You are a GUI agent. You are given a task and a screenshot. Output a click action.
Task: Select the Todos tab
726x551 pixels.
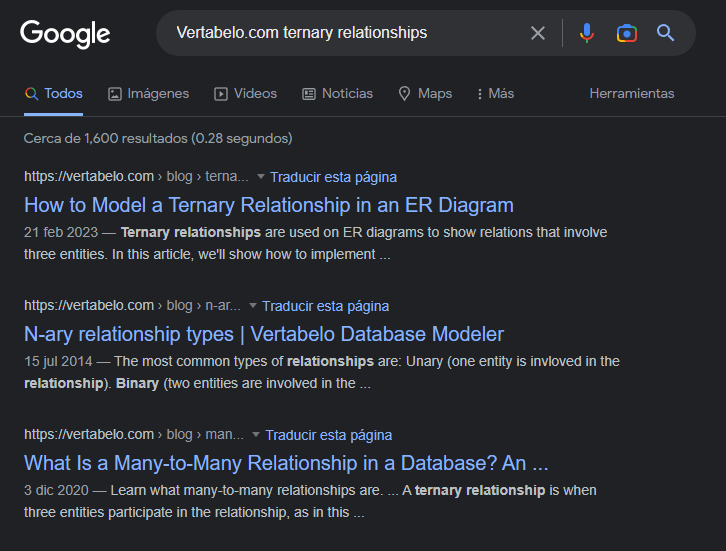coord(53,94)
